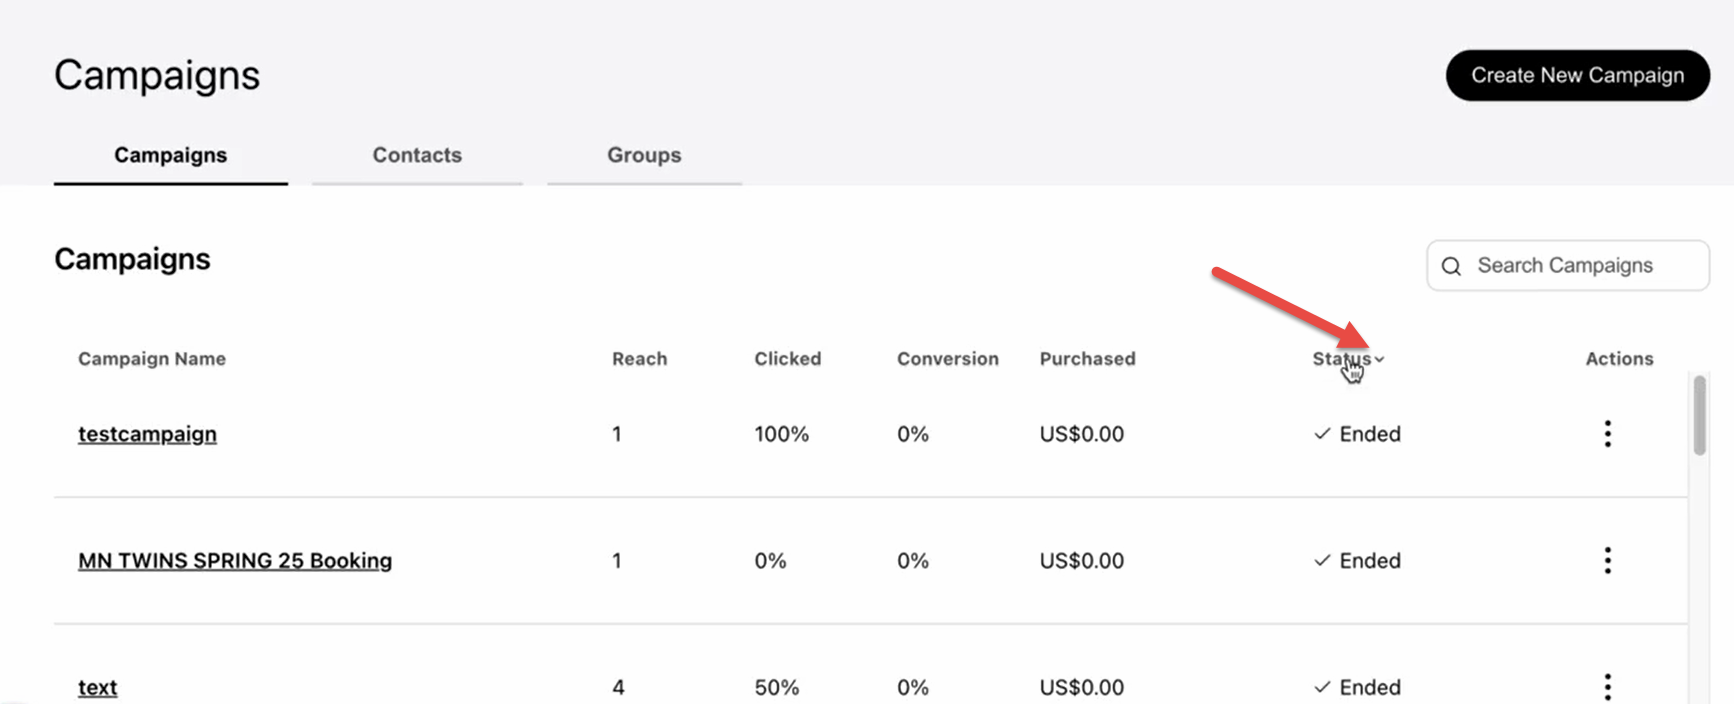This screenshot has height=704, width=1734.
Task: Click the magnifying glass search icon
Action: click(1451, 266)
